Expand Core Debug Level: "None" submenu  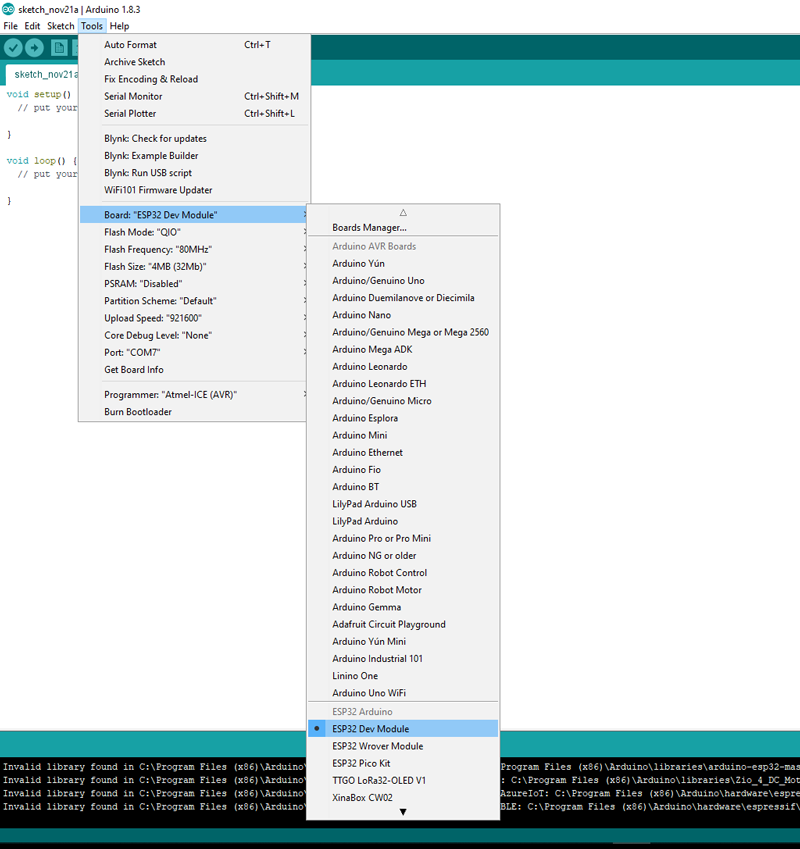(194, 335)
